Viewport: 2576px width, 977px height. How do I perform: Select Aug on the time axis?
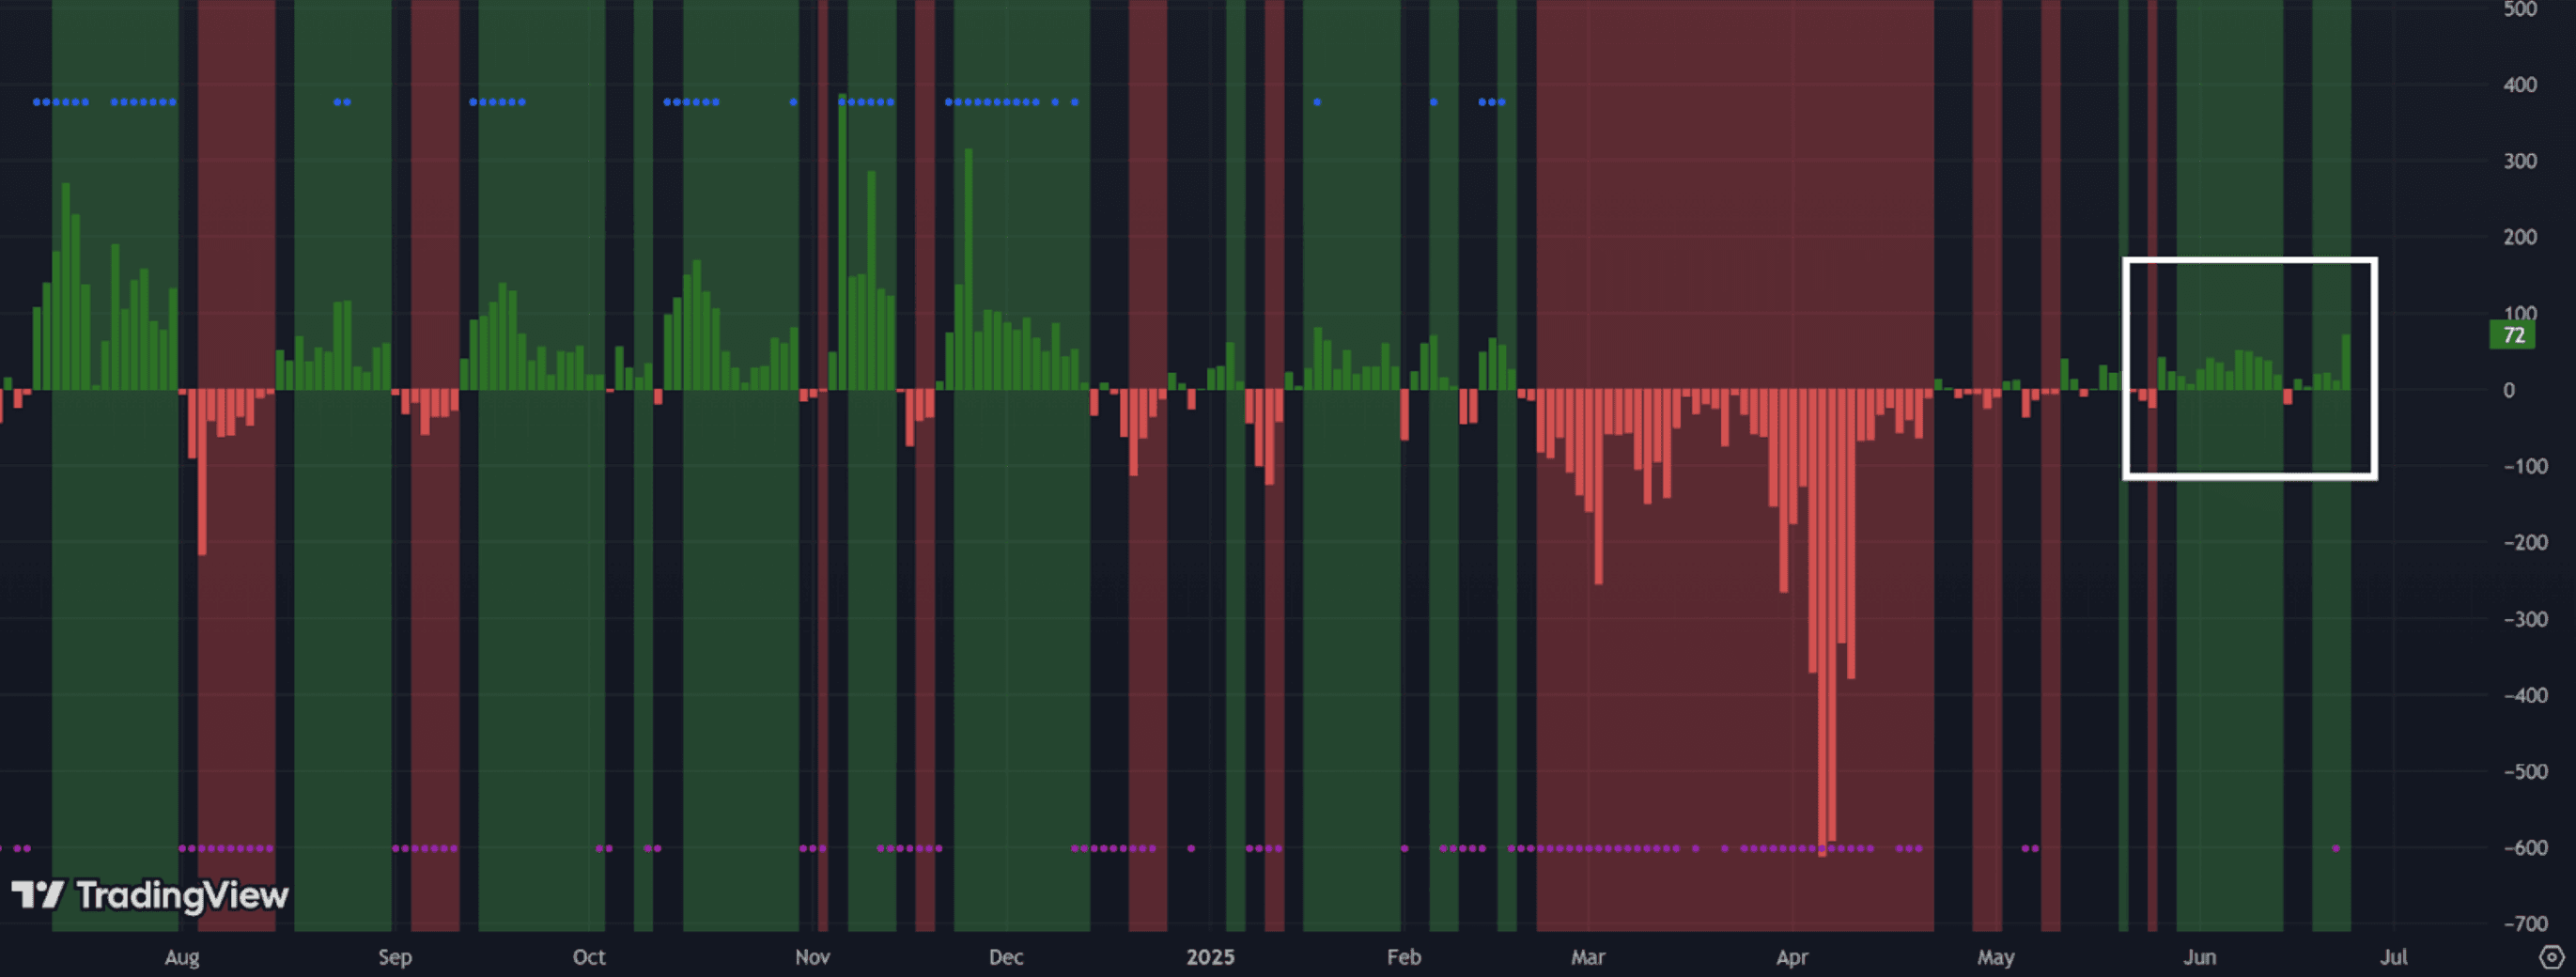click(182, 957)
